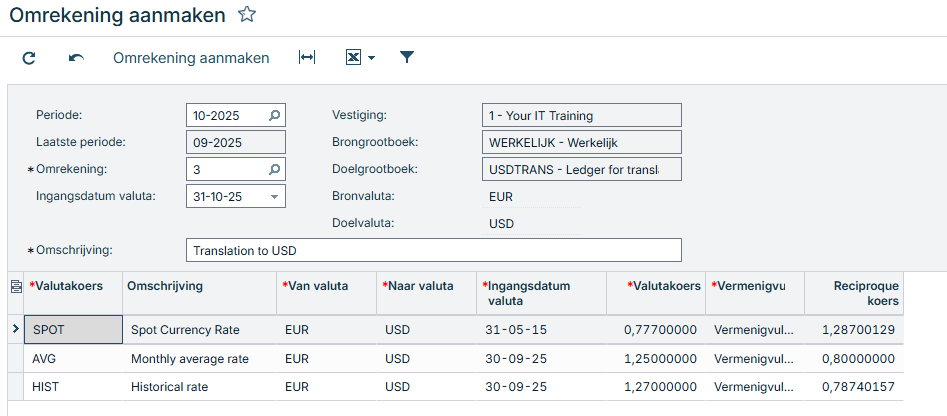Click the fit-to-width columns icon
This screenshot has height=416, width=947.
point(307,58)
